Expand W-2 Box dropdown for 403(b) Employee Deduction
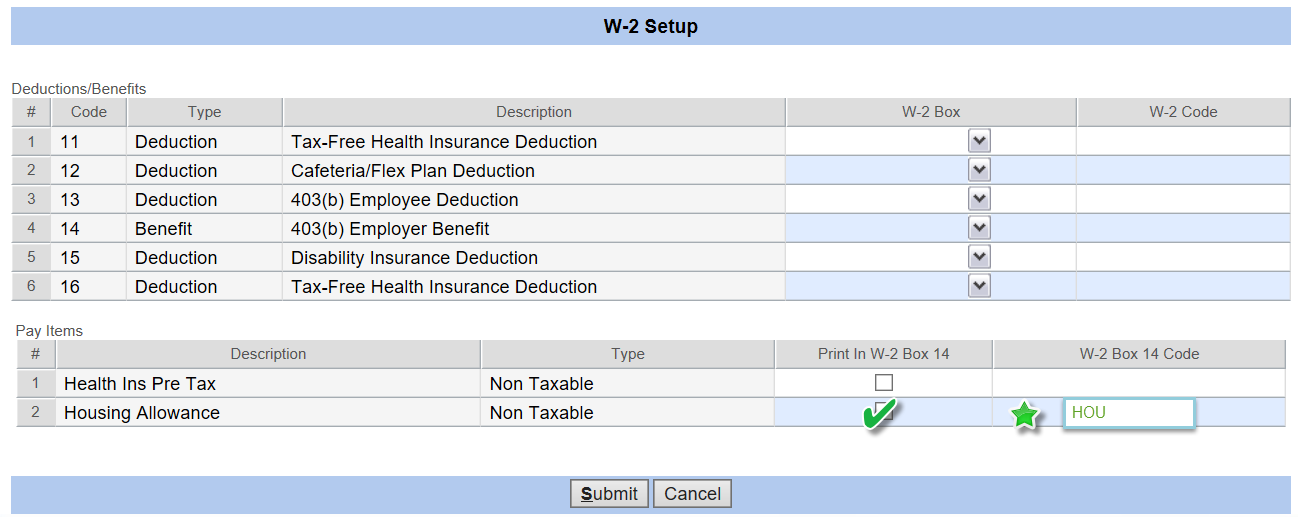The image size is (1298, 517). coord(979,199)
